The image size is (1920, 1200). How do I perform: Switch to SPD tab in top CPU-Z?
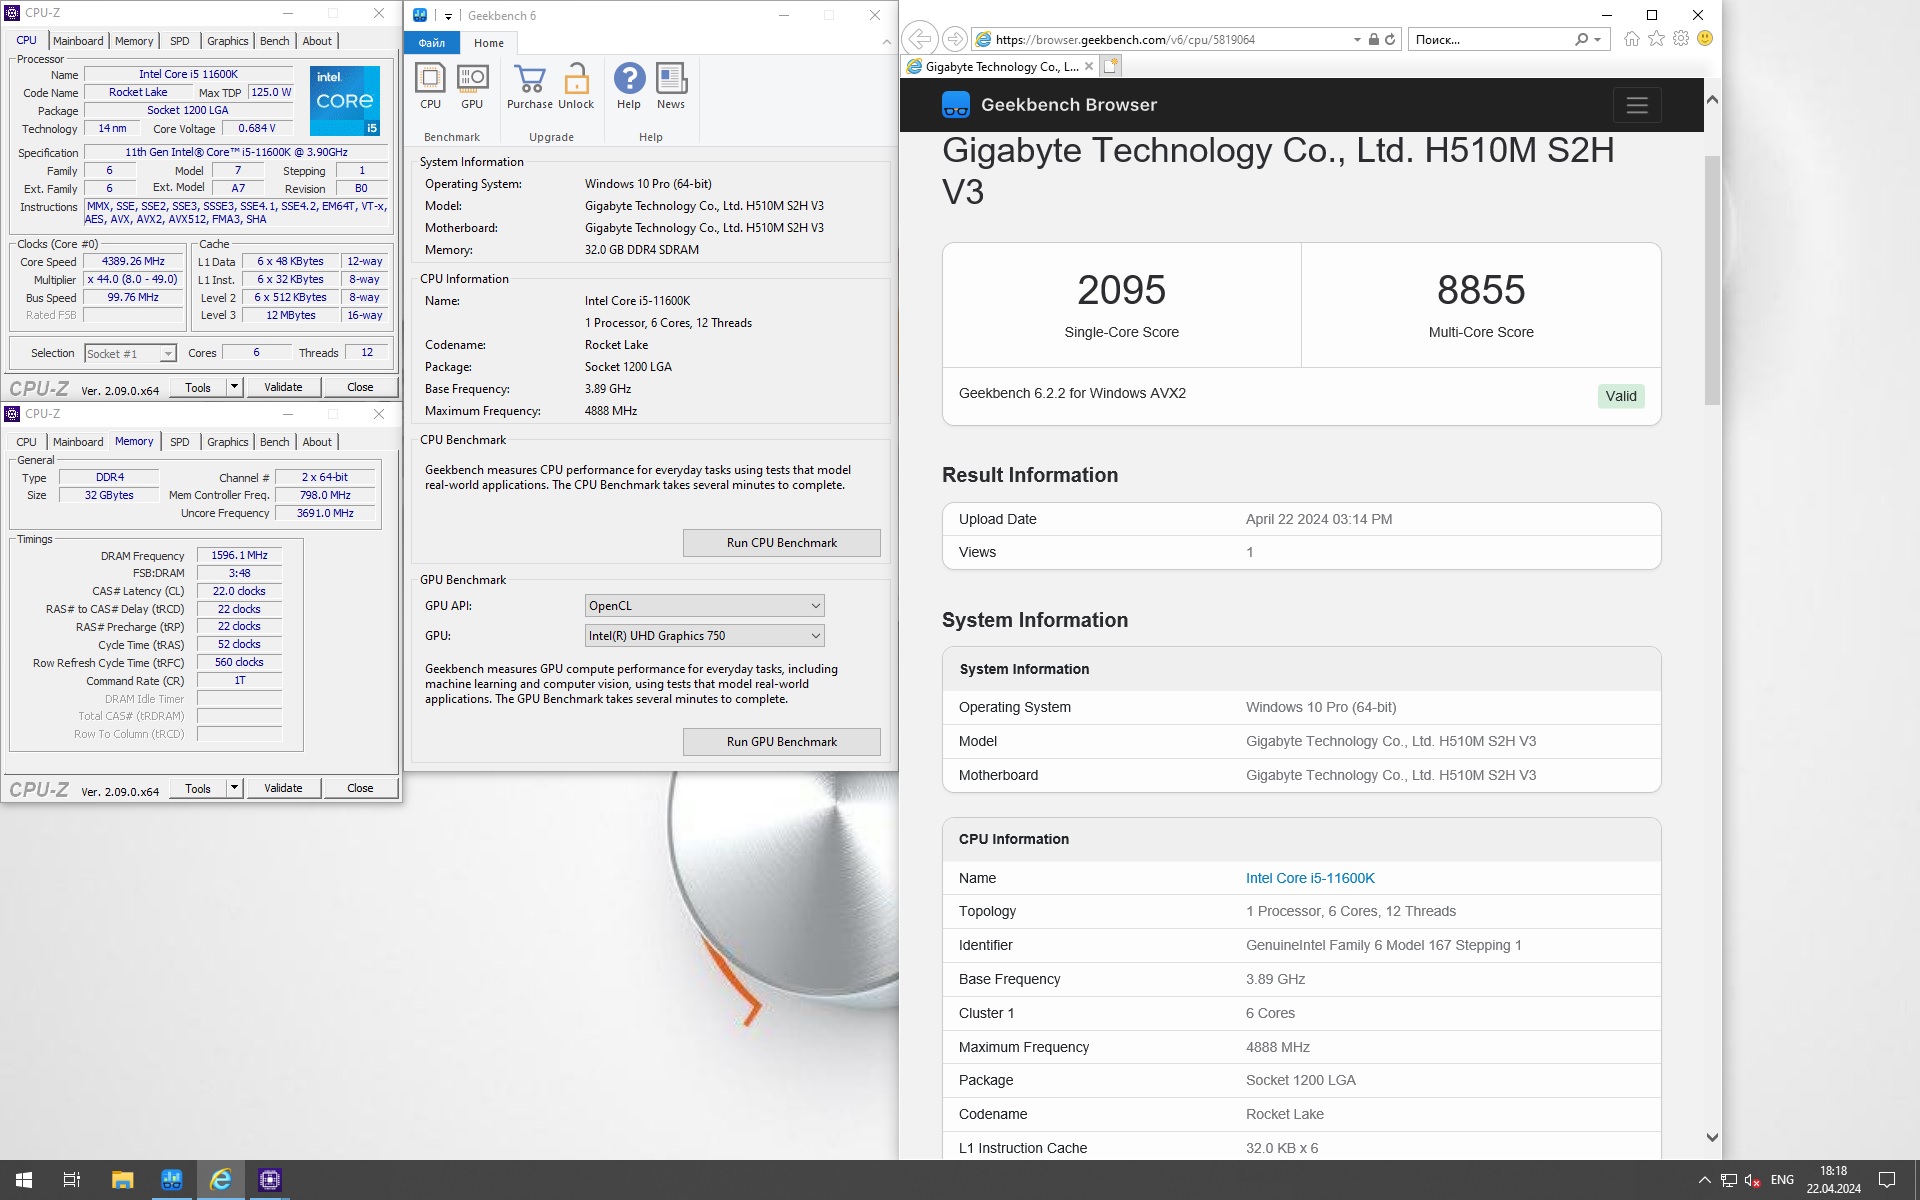180,41
